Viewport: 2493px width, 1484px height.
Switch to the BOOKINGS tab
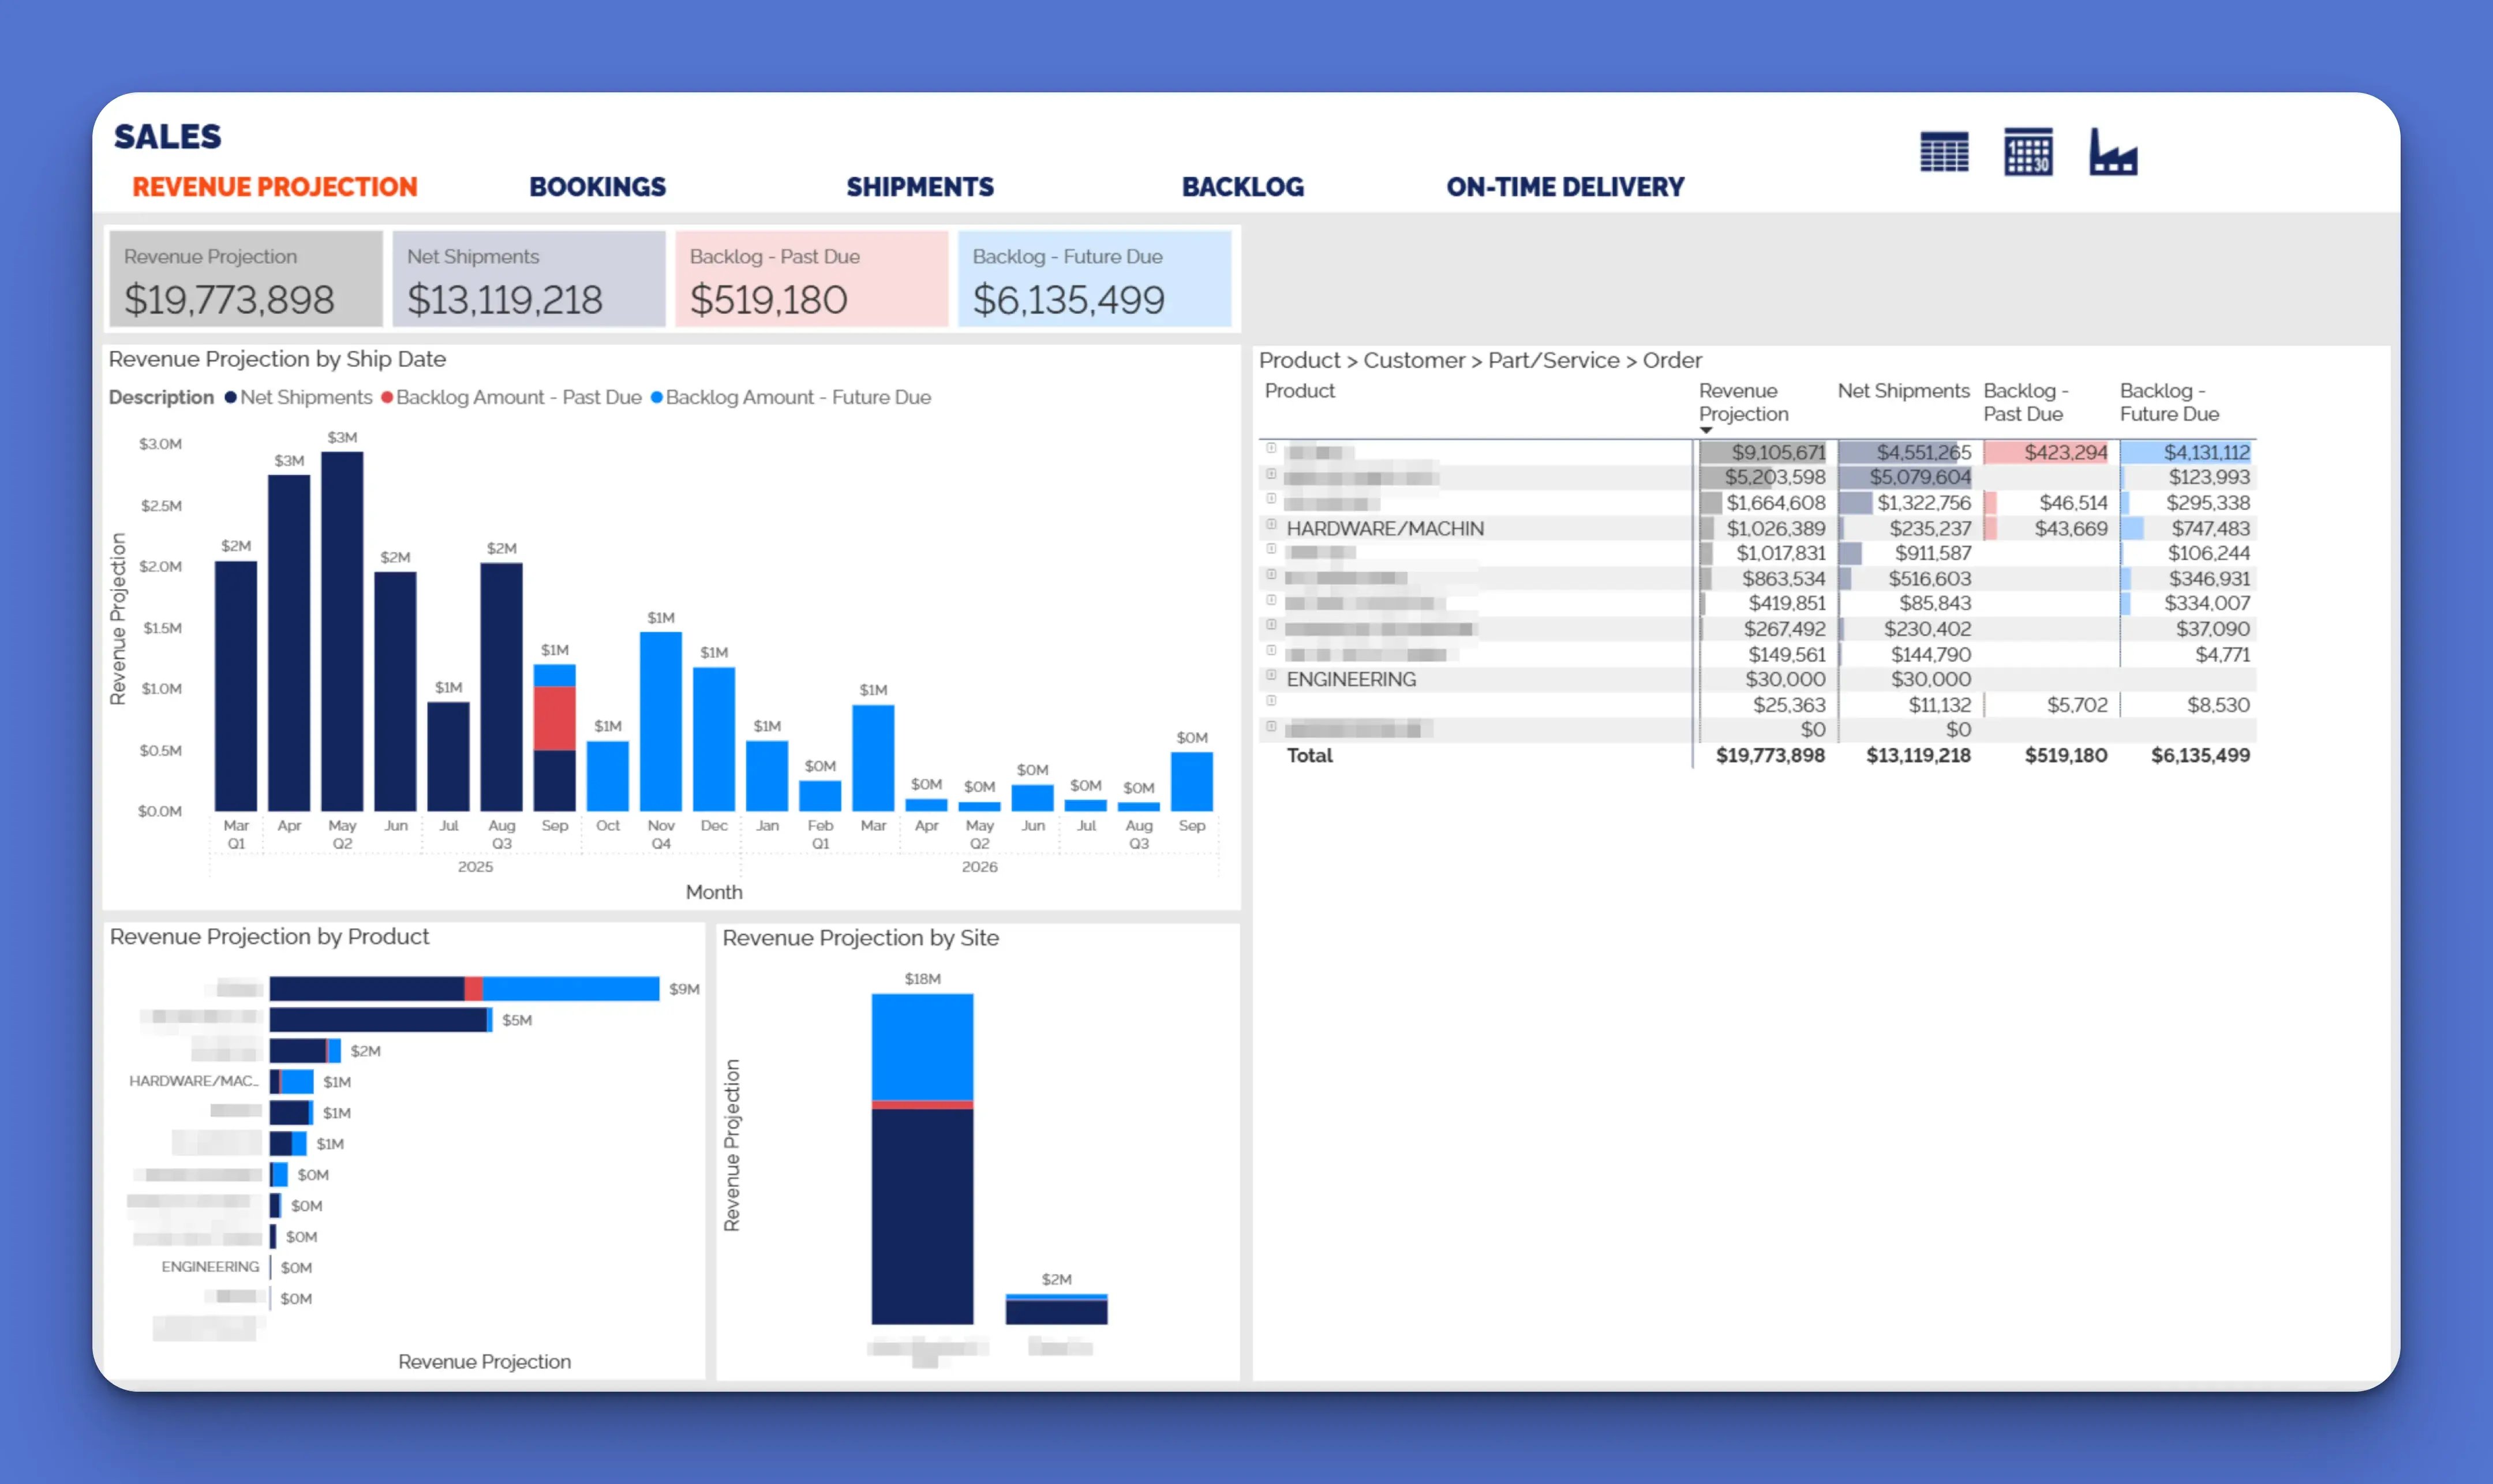(598, 187)
